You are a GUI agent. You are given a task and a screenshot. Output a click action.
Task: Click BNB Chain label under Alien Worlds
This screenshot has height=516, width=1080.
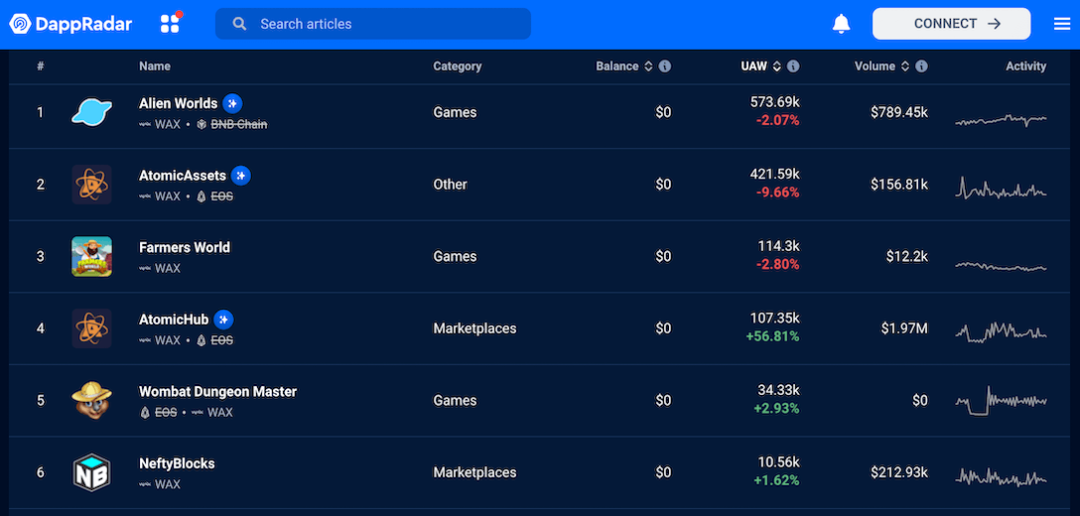click(239, 124)
